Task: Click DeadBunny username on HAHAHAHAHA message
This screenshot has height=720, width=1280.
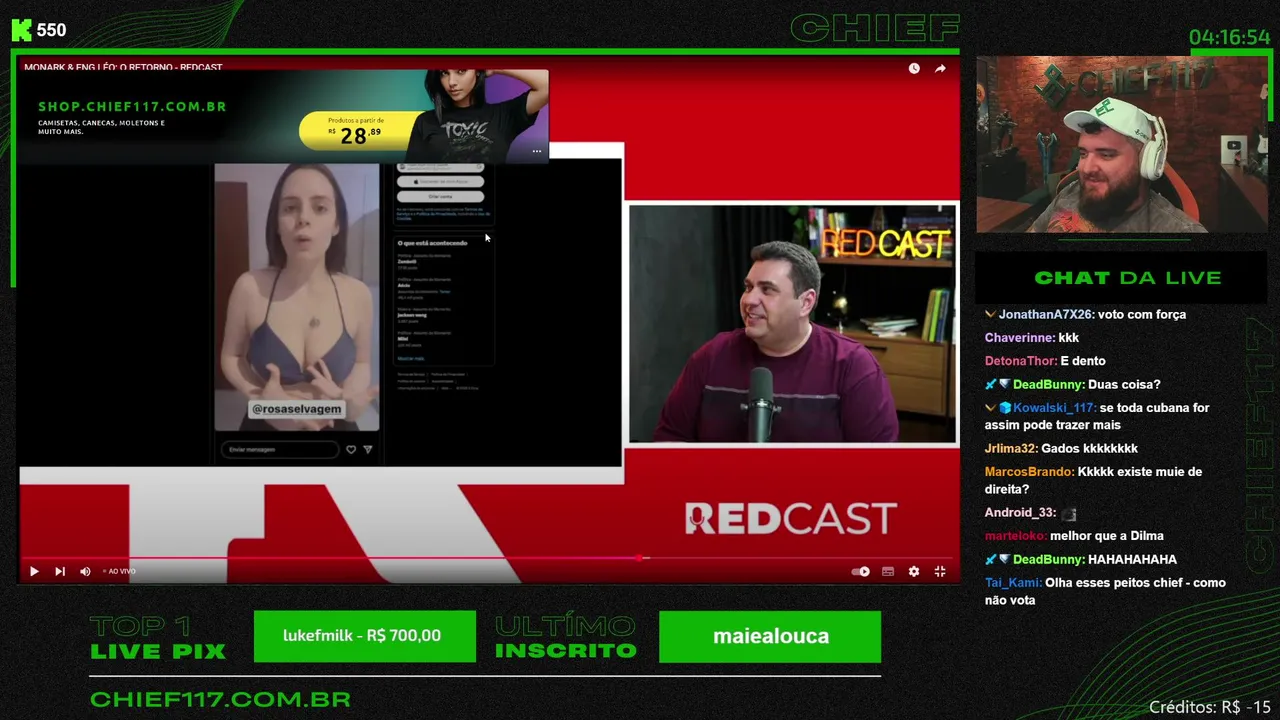Action: pos(1050,560)
